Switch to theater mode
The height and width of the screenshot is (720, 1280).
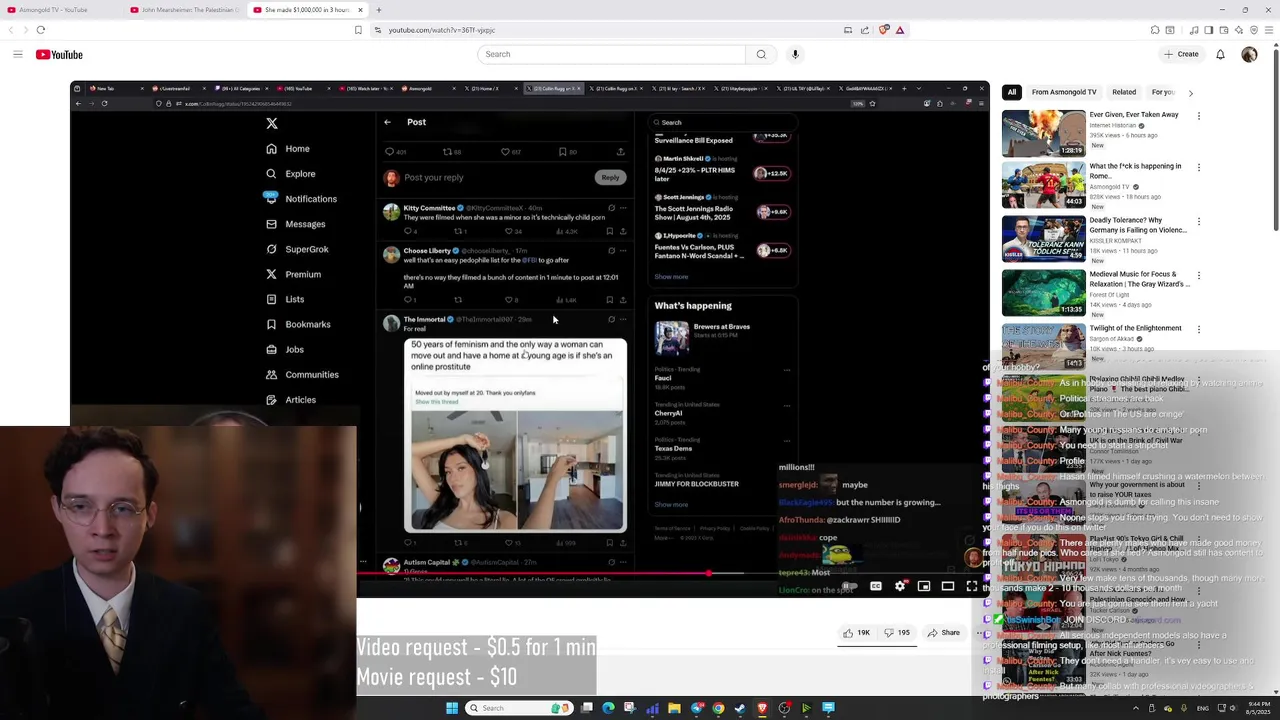[948, 586]
